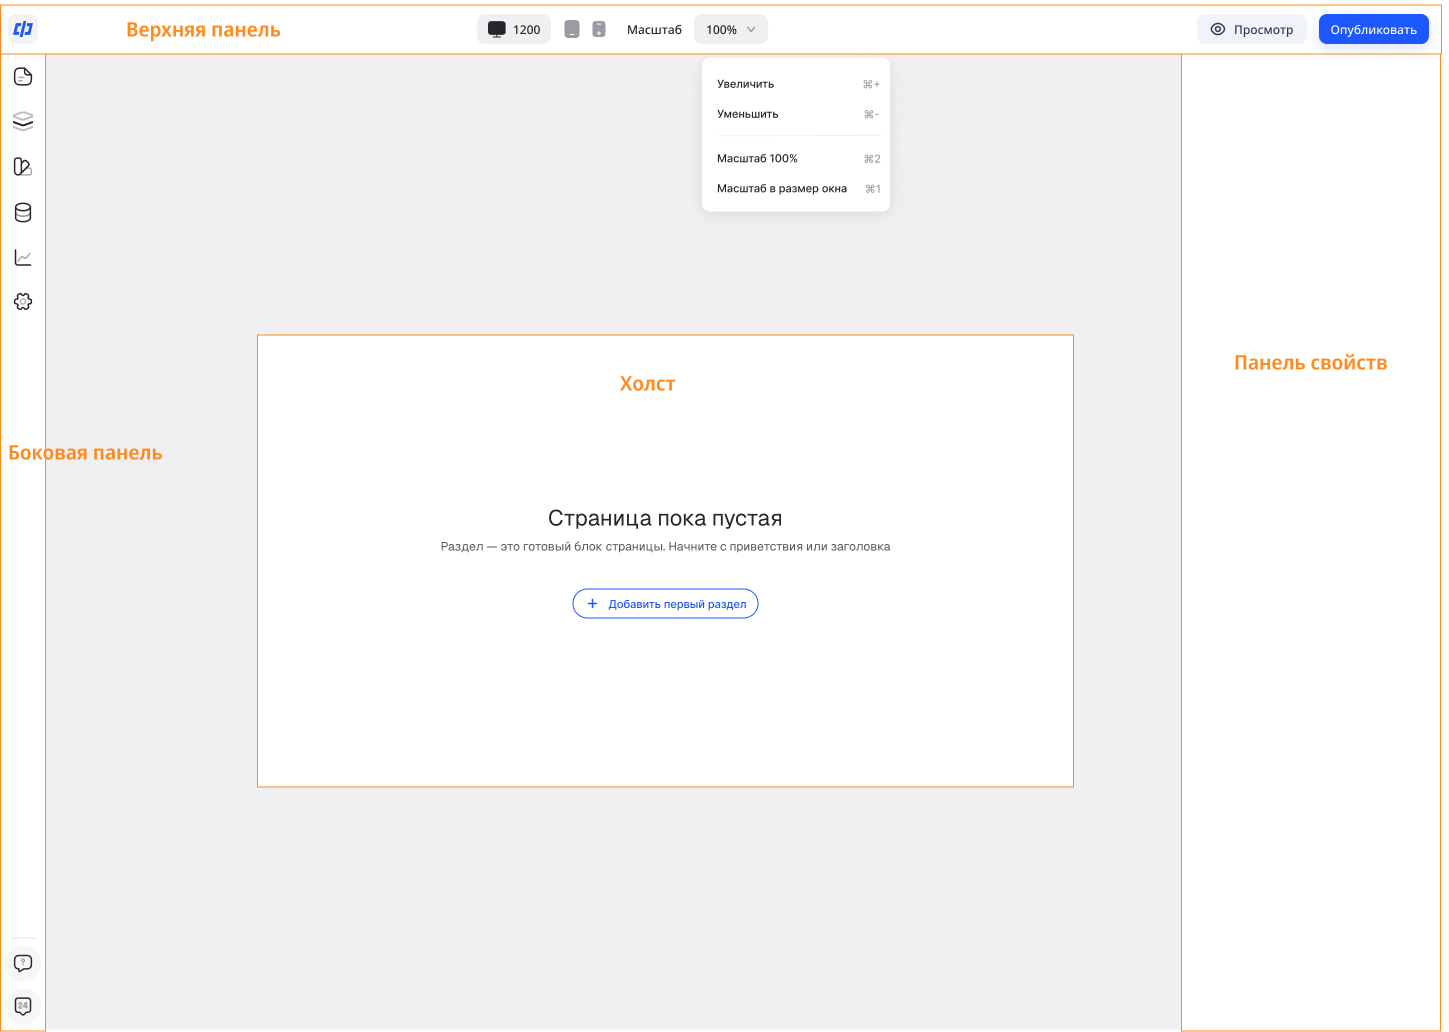This screenshot has height=1032, width=1449.
Task: Open the design styles sidebar icon
Action: pos(23,166)
